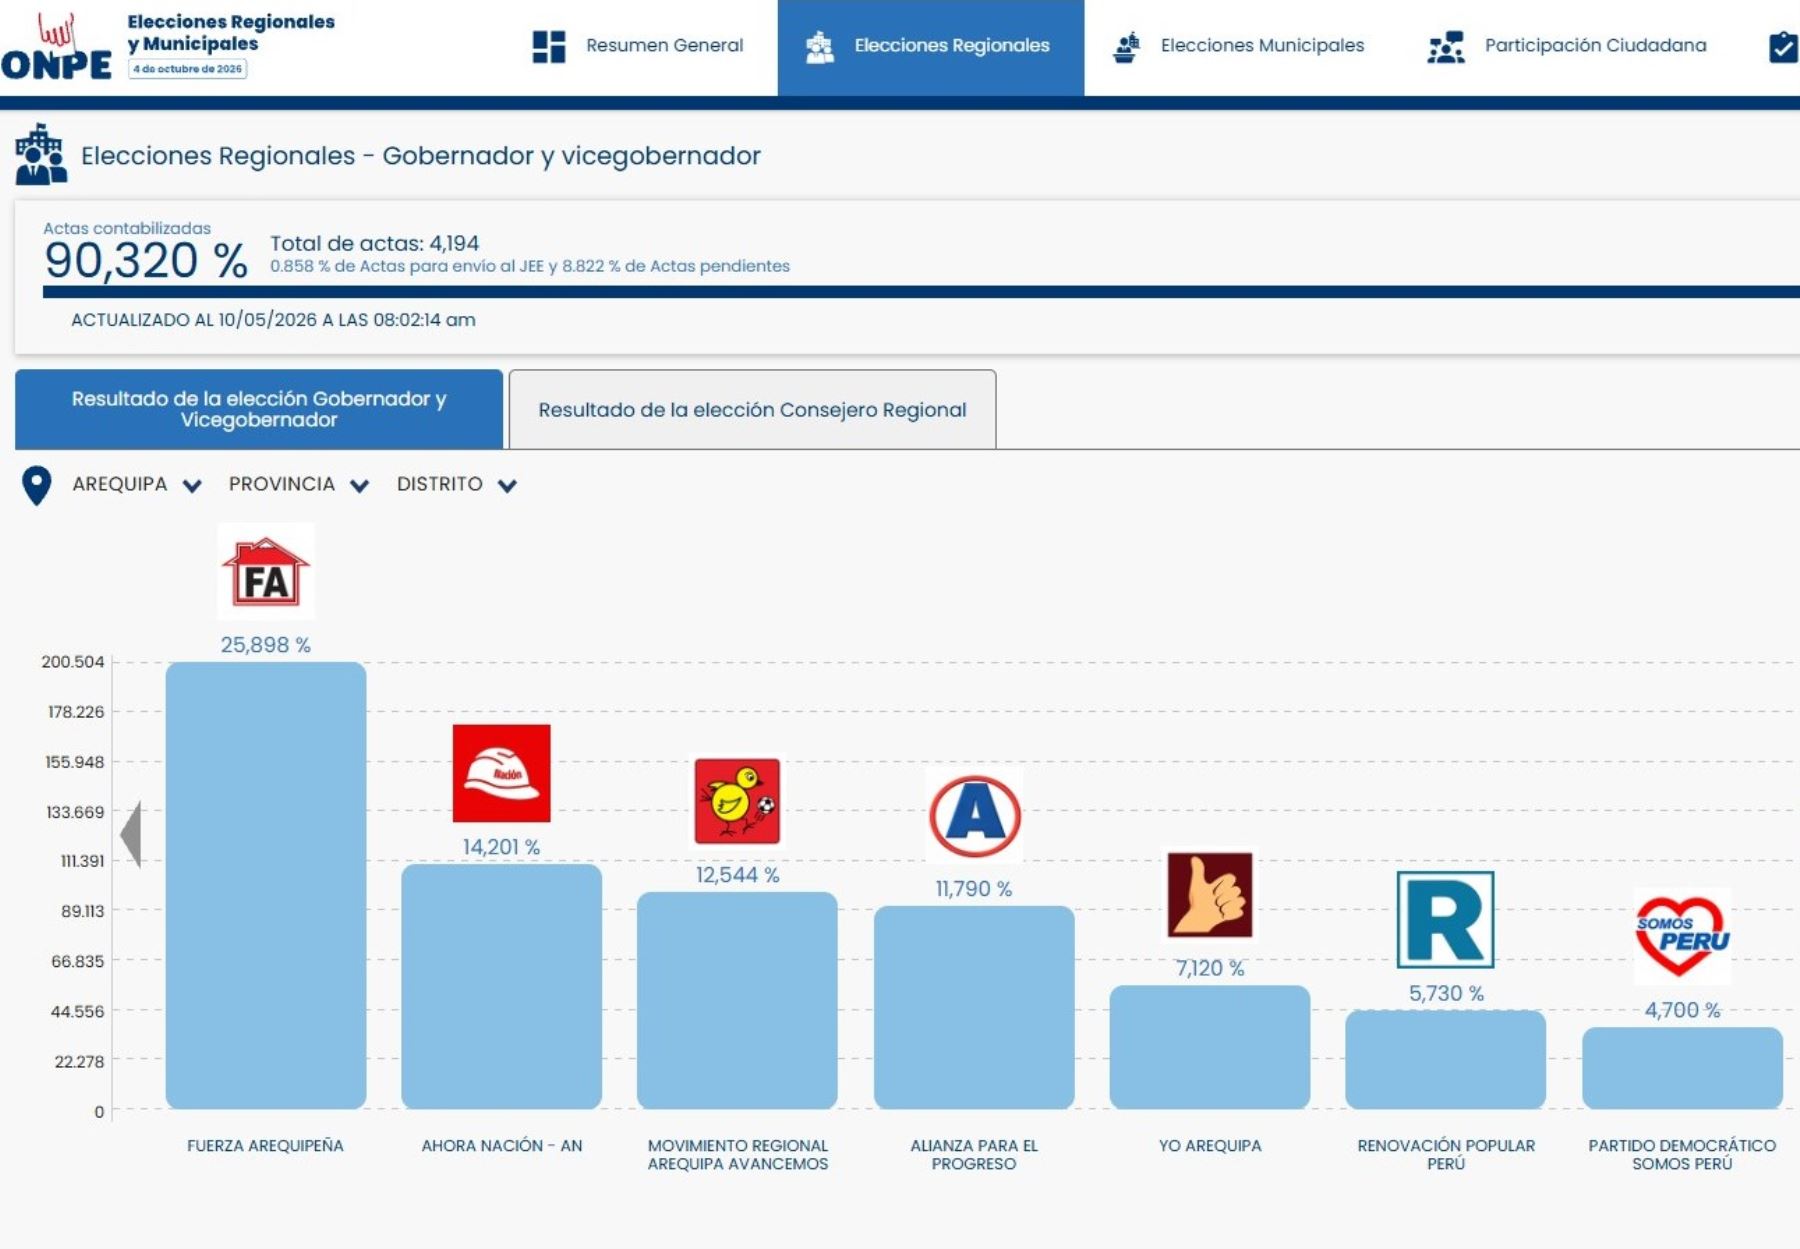This screenshot has height=1249, width=1800.
Task: Expand the DISTRITO dropdown
Action: 457,485
